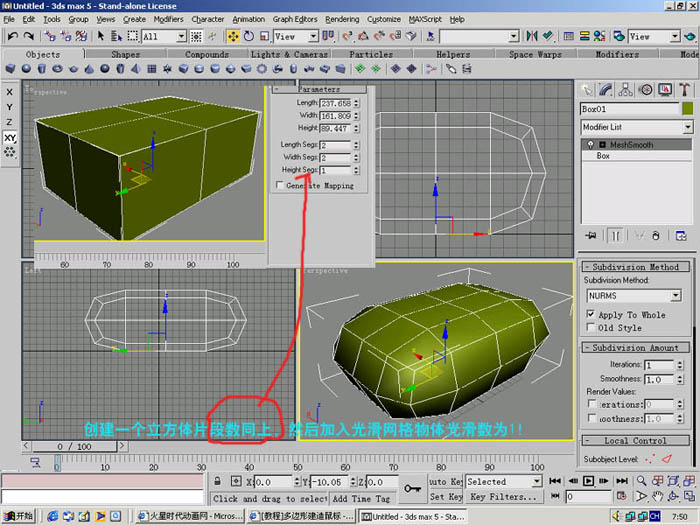Screen dimensions: 700x525
Task: Toggle the selection lock padlock icon
Action: pyautogui.click(x=217, y=481)
